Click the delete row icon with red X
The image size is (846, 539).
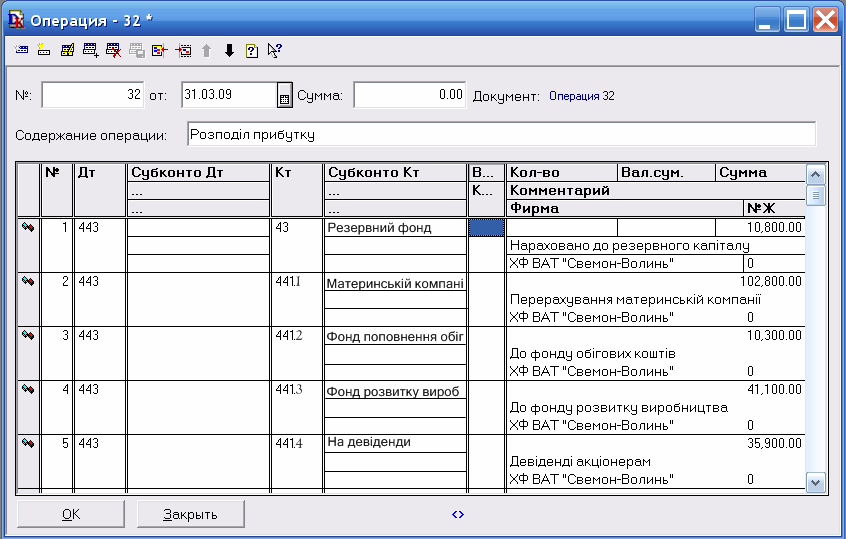pyautogui.click(x=113, y=50)
